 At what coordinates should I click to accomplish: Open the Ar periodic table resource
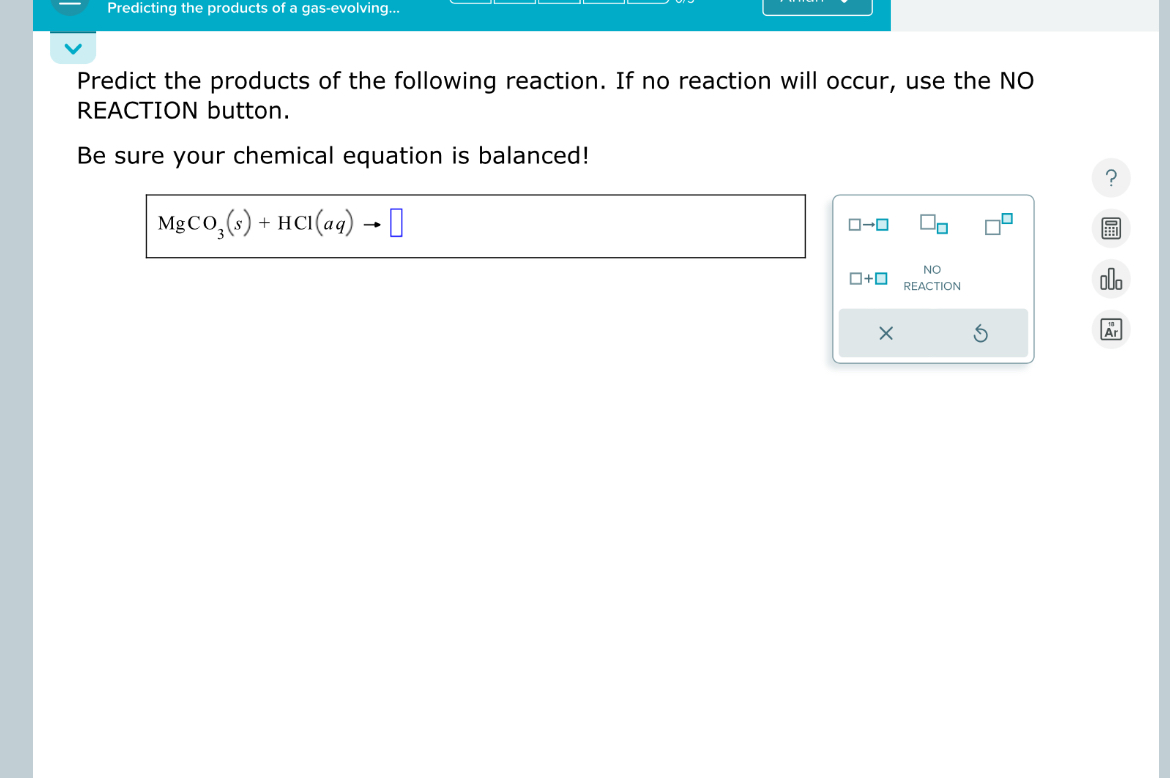click(1110, 329)
